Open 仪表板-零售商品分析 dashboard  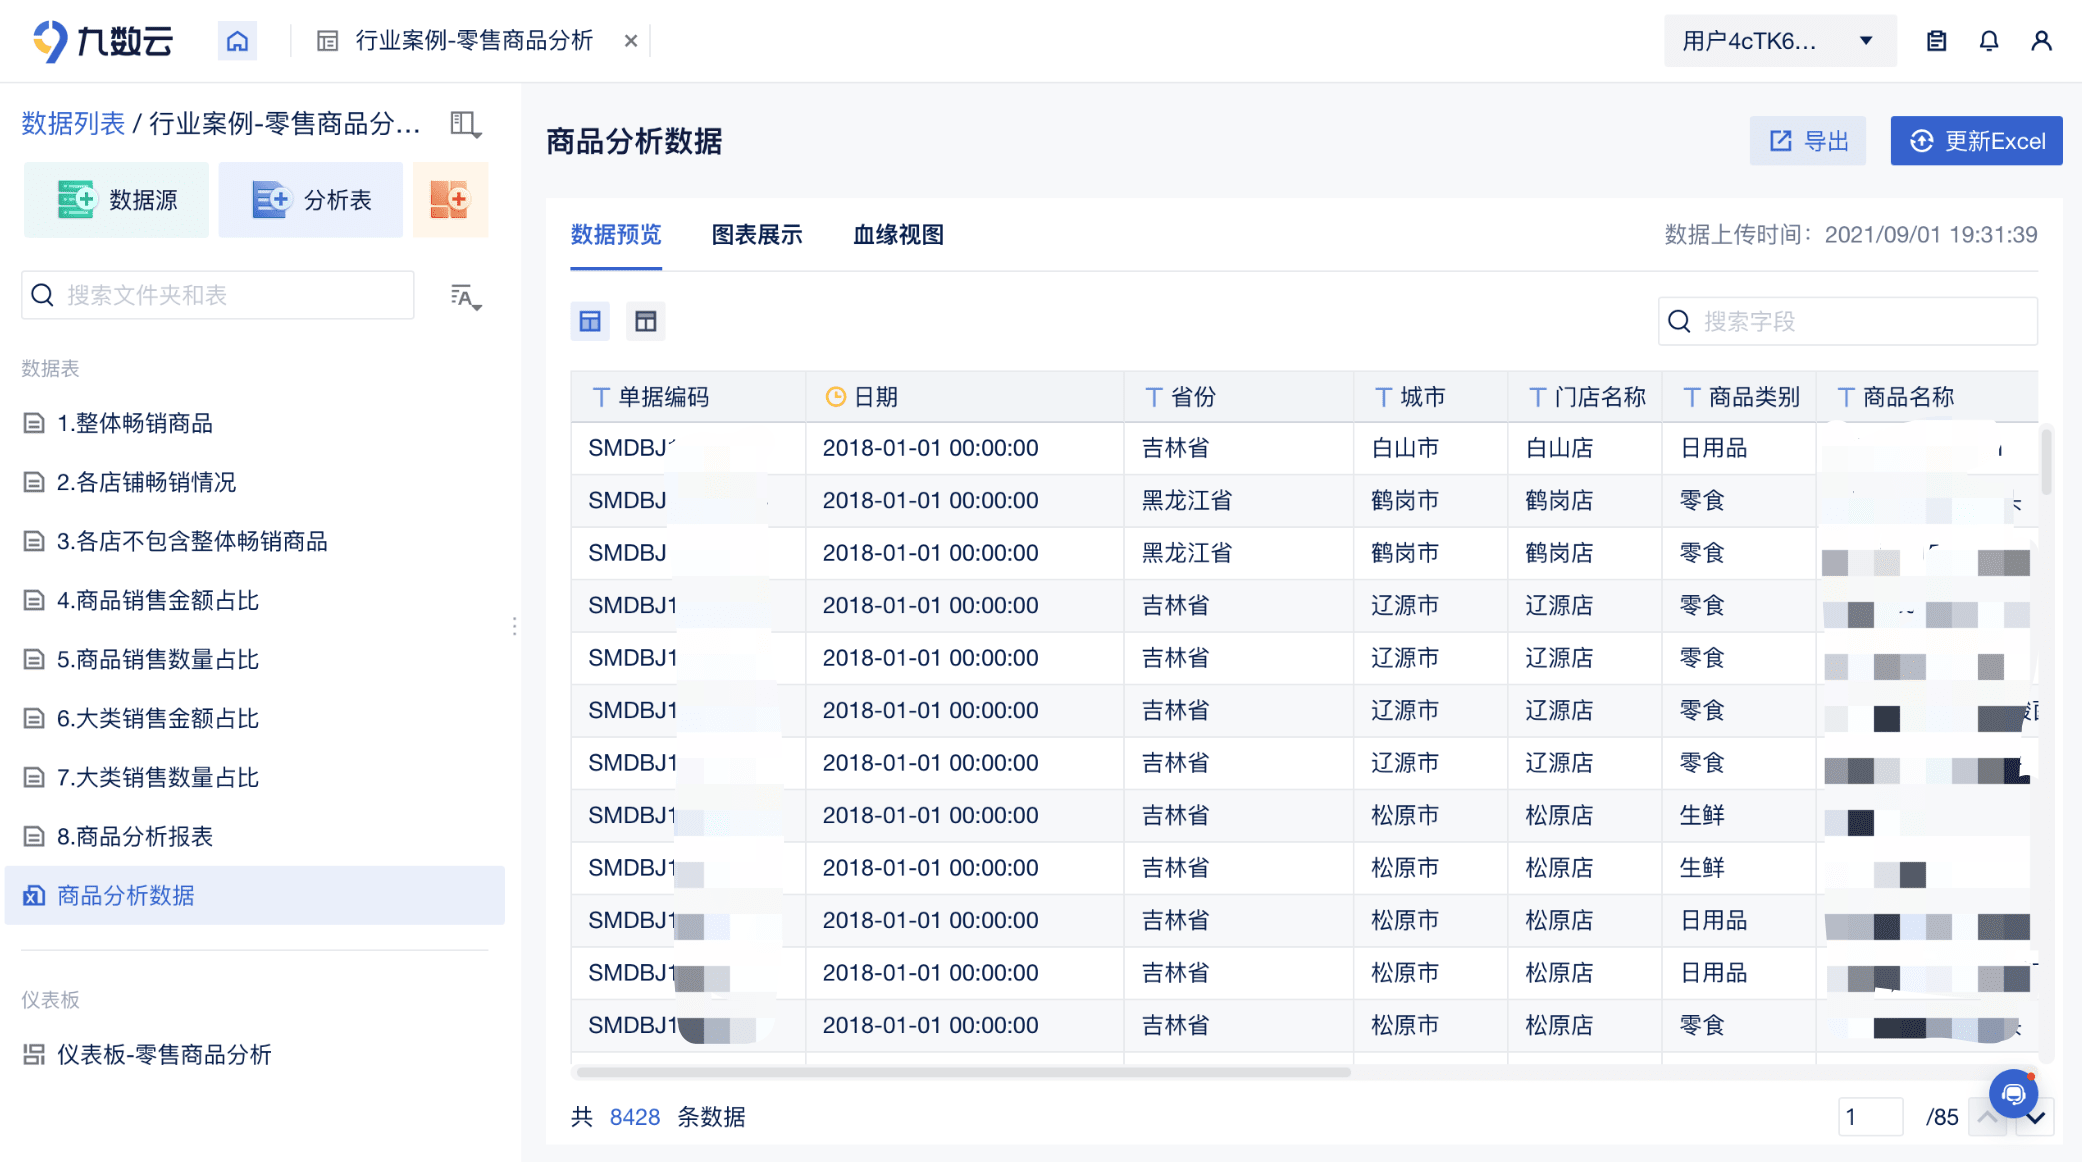point(164,1054)
